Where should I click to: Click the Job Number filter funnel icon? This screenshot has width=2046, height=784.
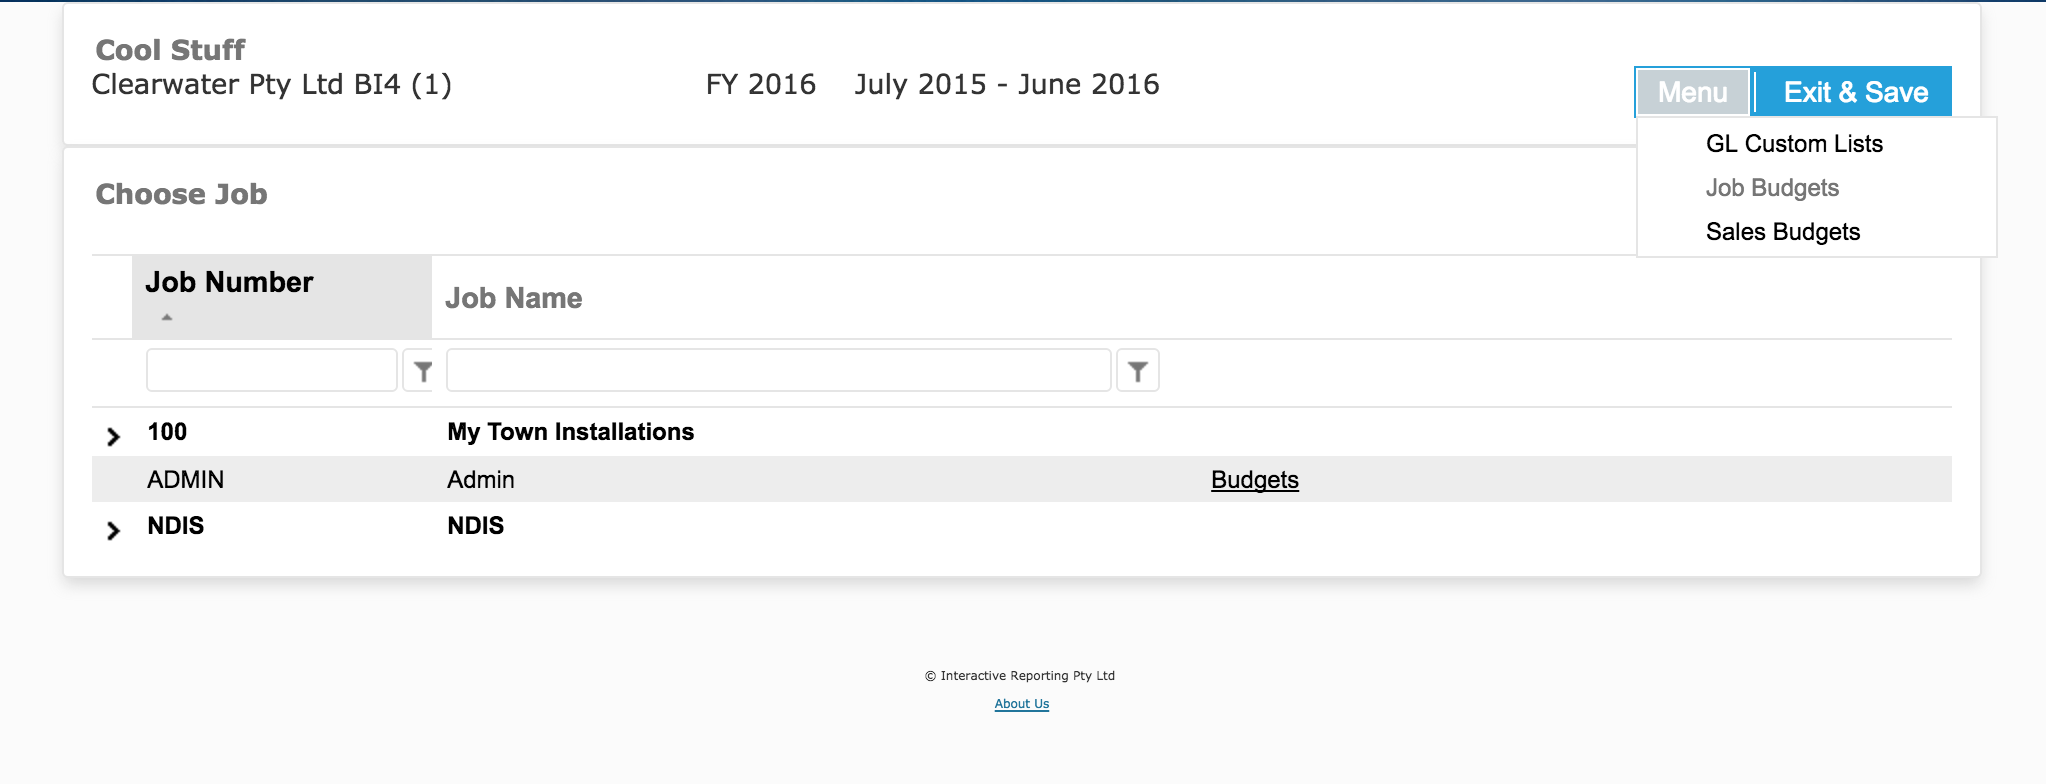point(423,371)
